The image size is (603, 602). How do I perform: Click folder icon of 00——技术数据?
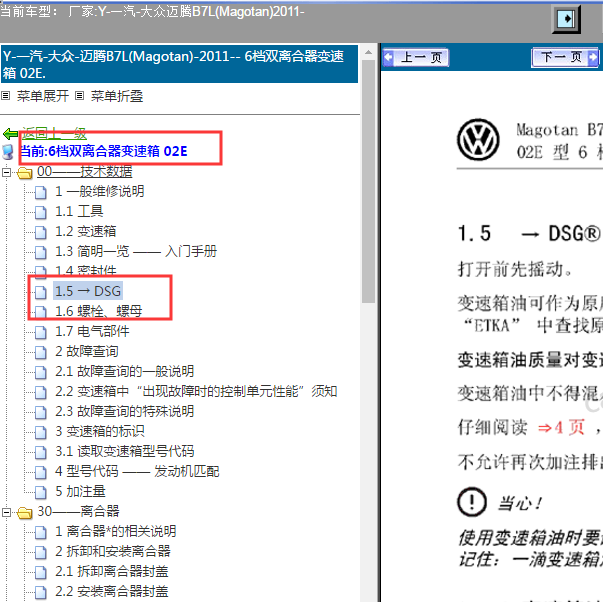25,173
